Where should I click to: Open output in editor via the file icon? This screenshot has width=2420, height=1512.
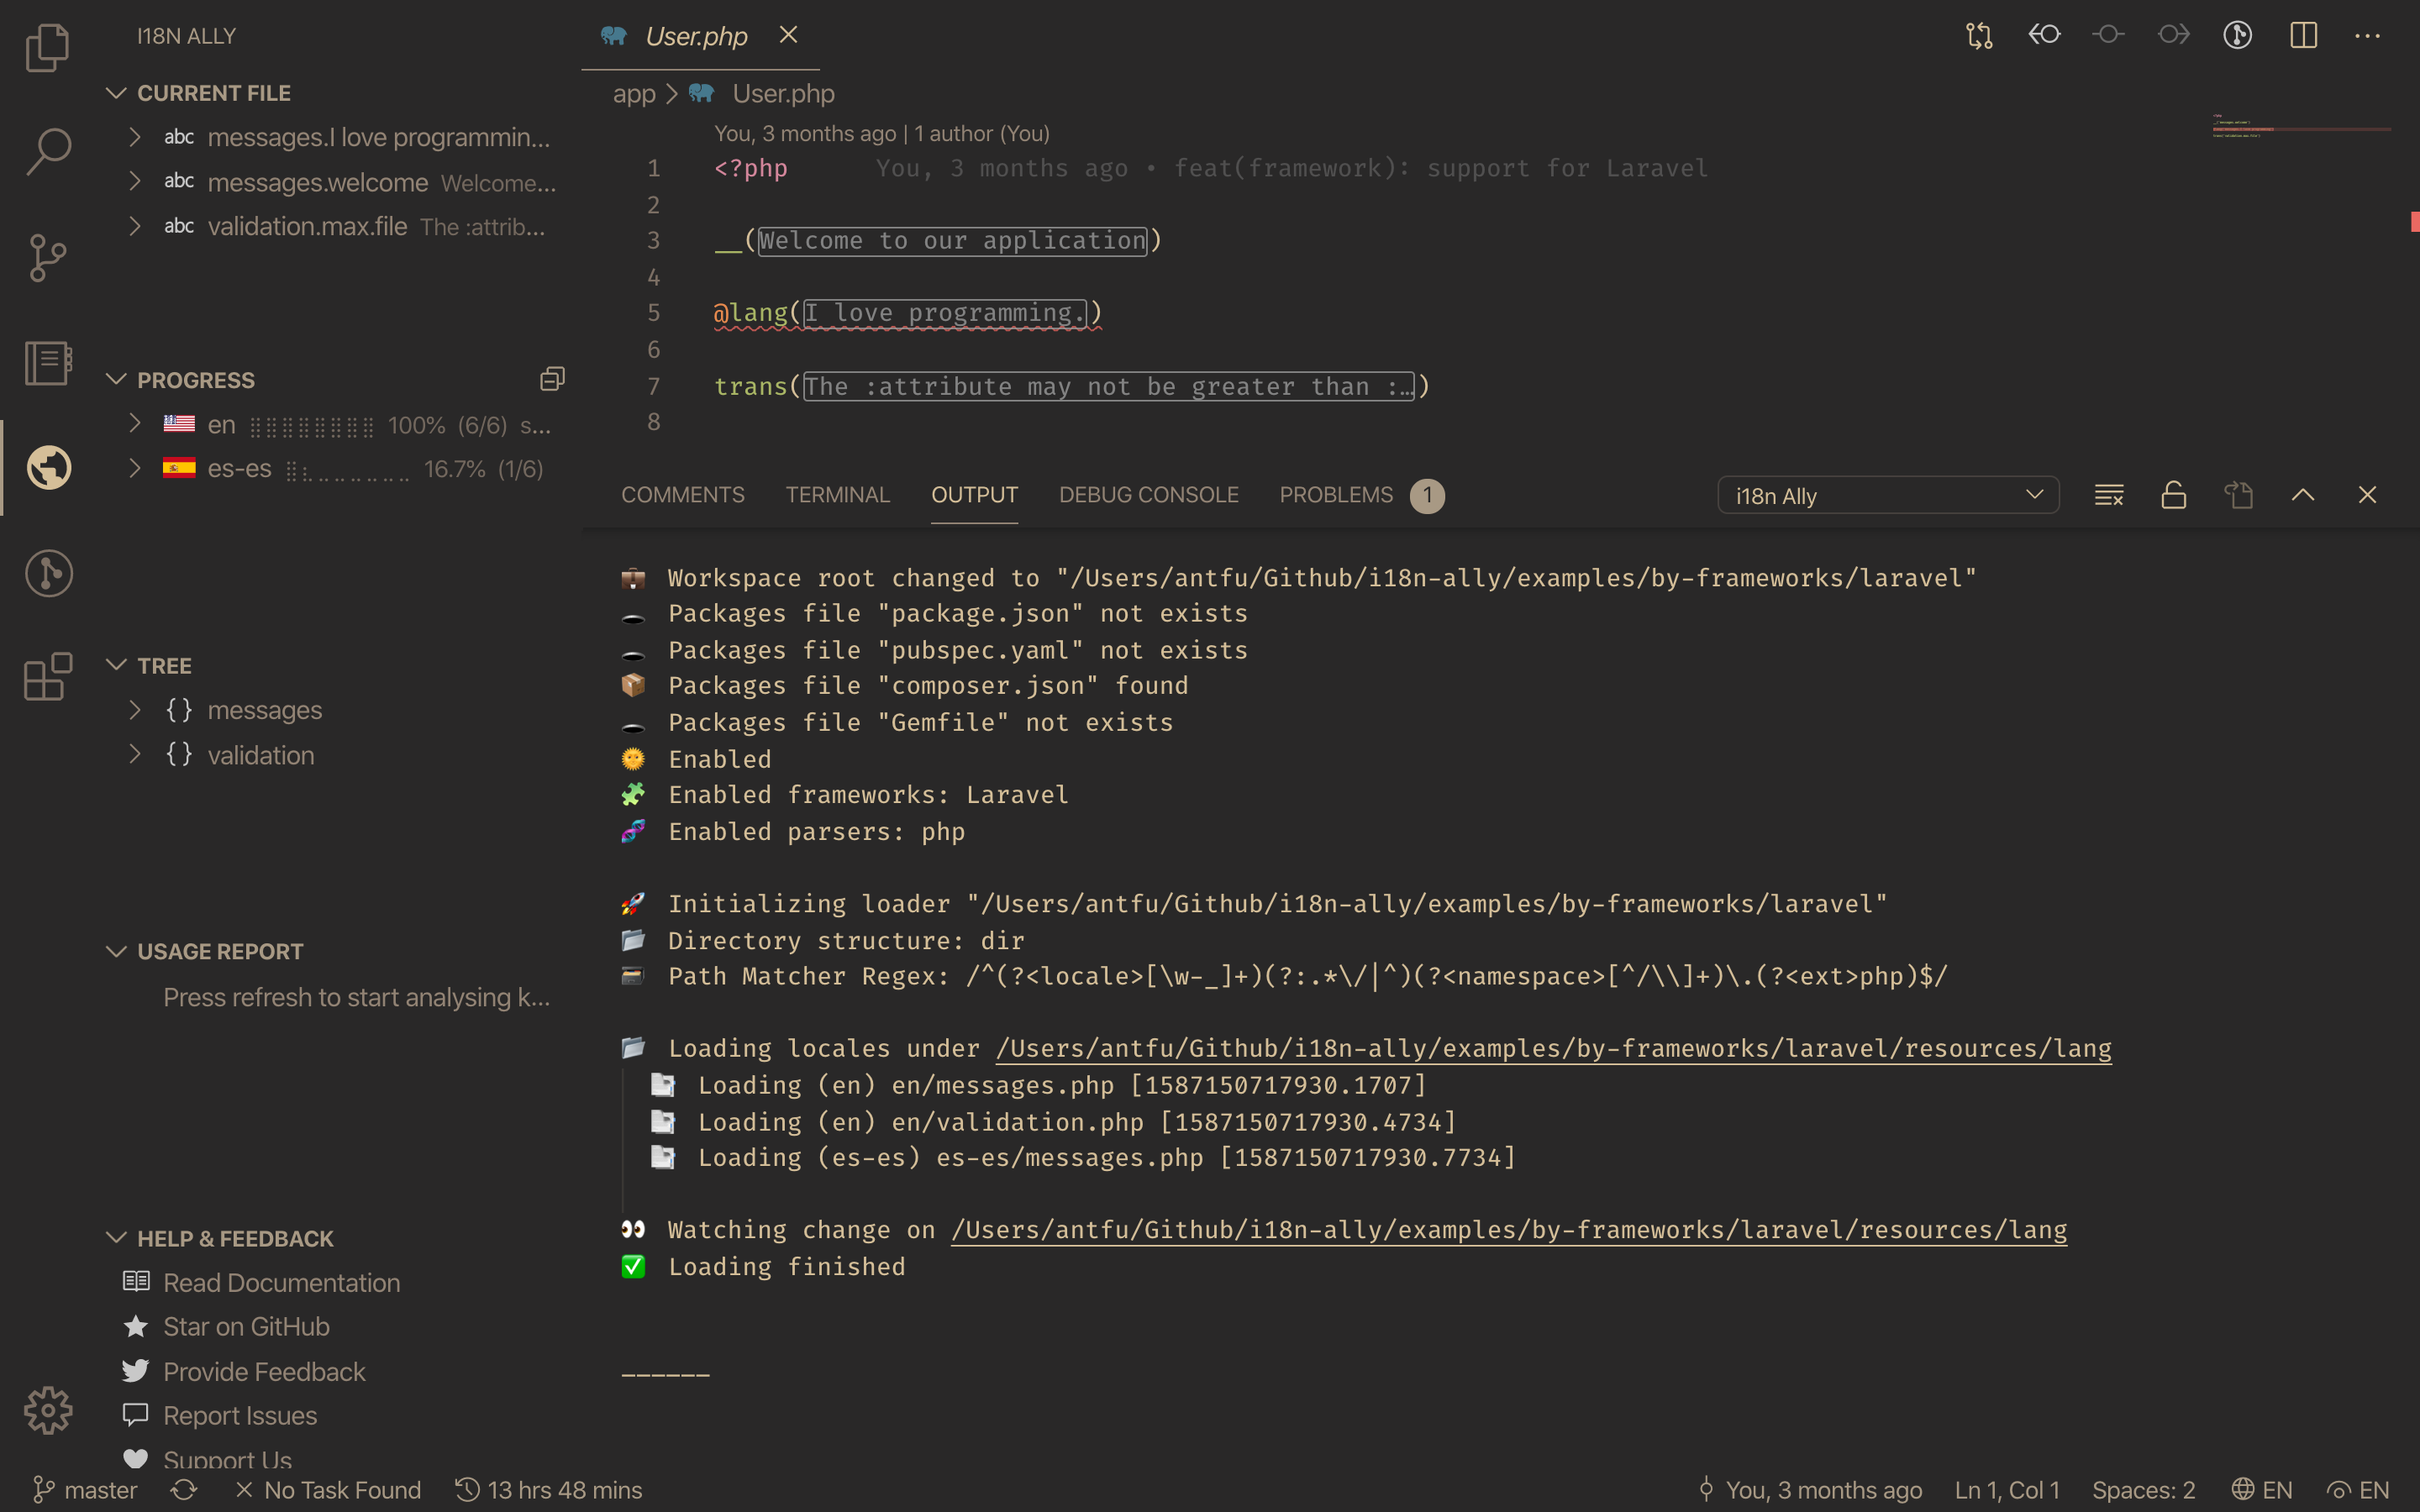(2238, 494)
